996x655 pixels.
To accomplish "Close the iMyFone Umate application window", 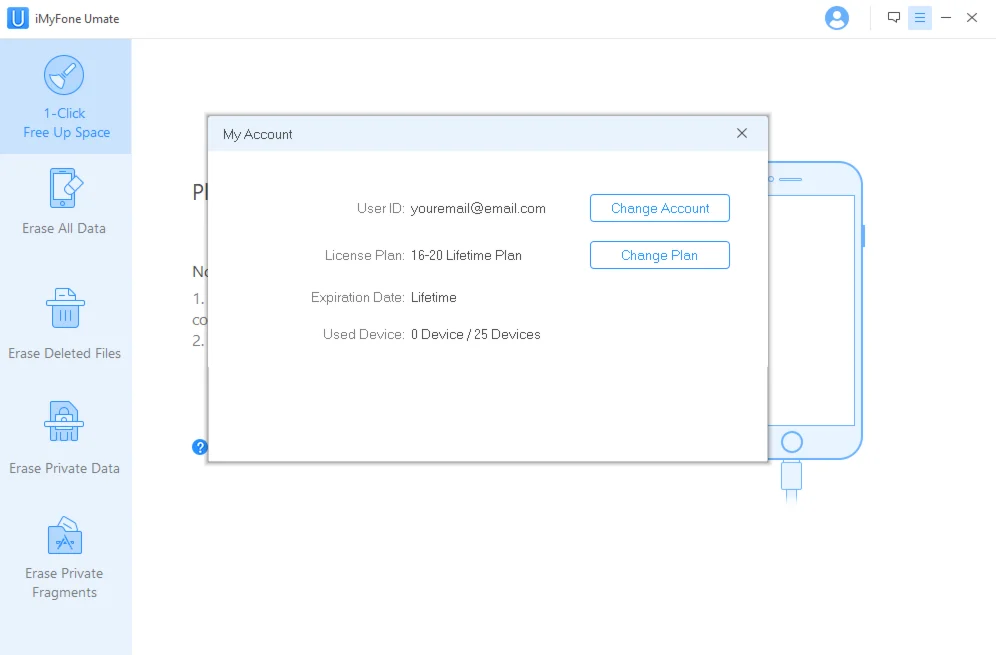I will [x=972, y=18].
